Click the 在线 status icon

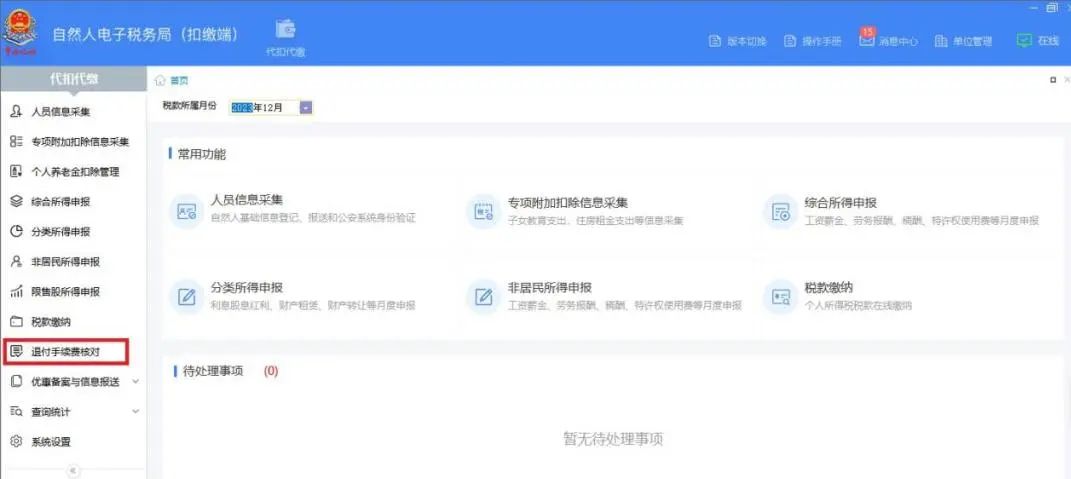(x=1023, y=40)
